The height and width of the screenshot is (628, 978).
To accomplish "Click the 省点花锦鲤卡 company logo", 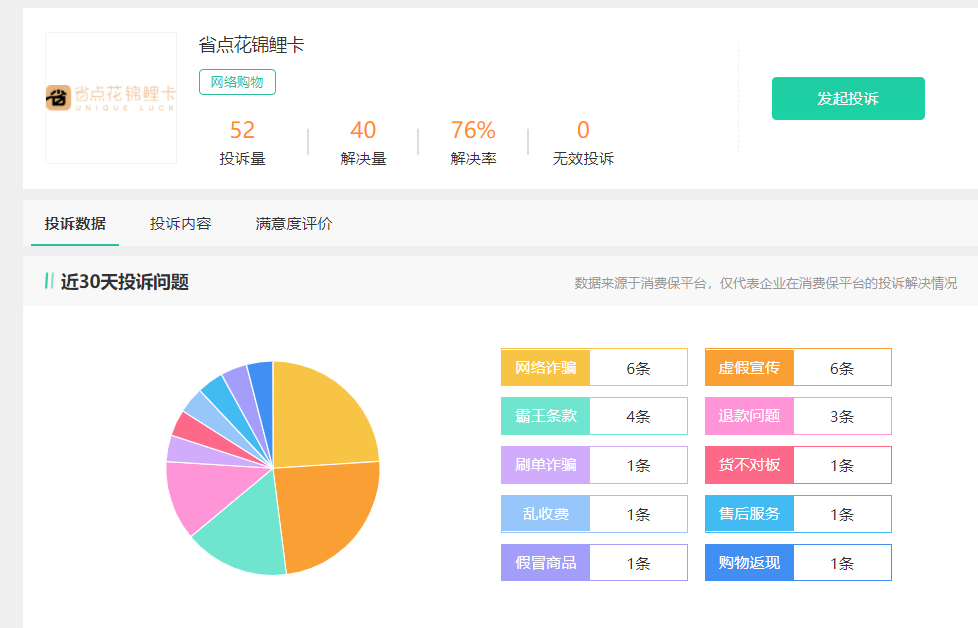I will [111, 98].
